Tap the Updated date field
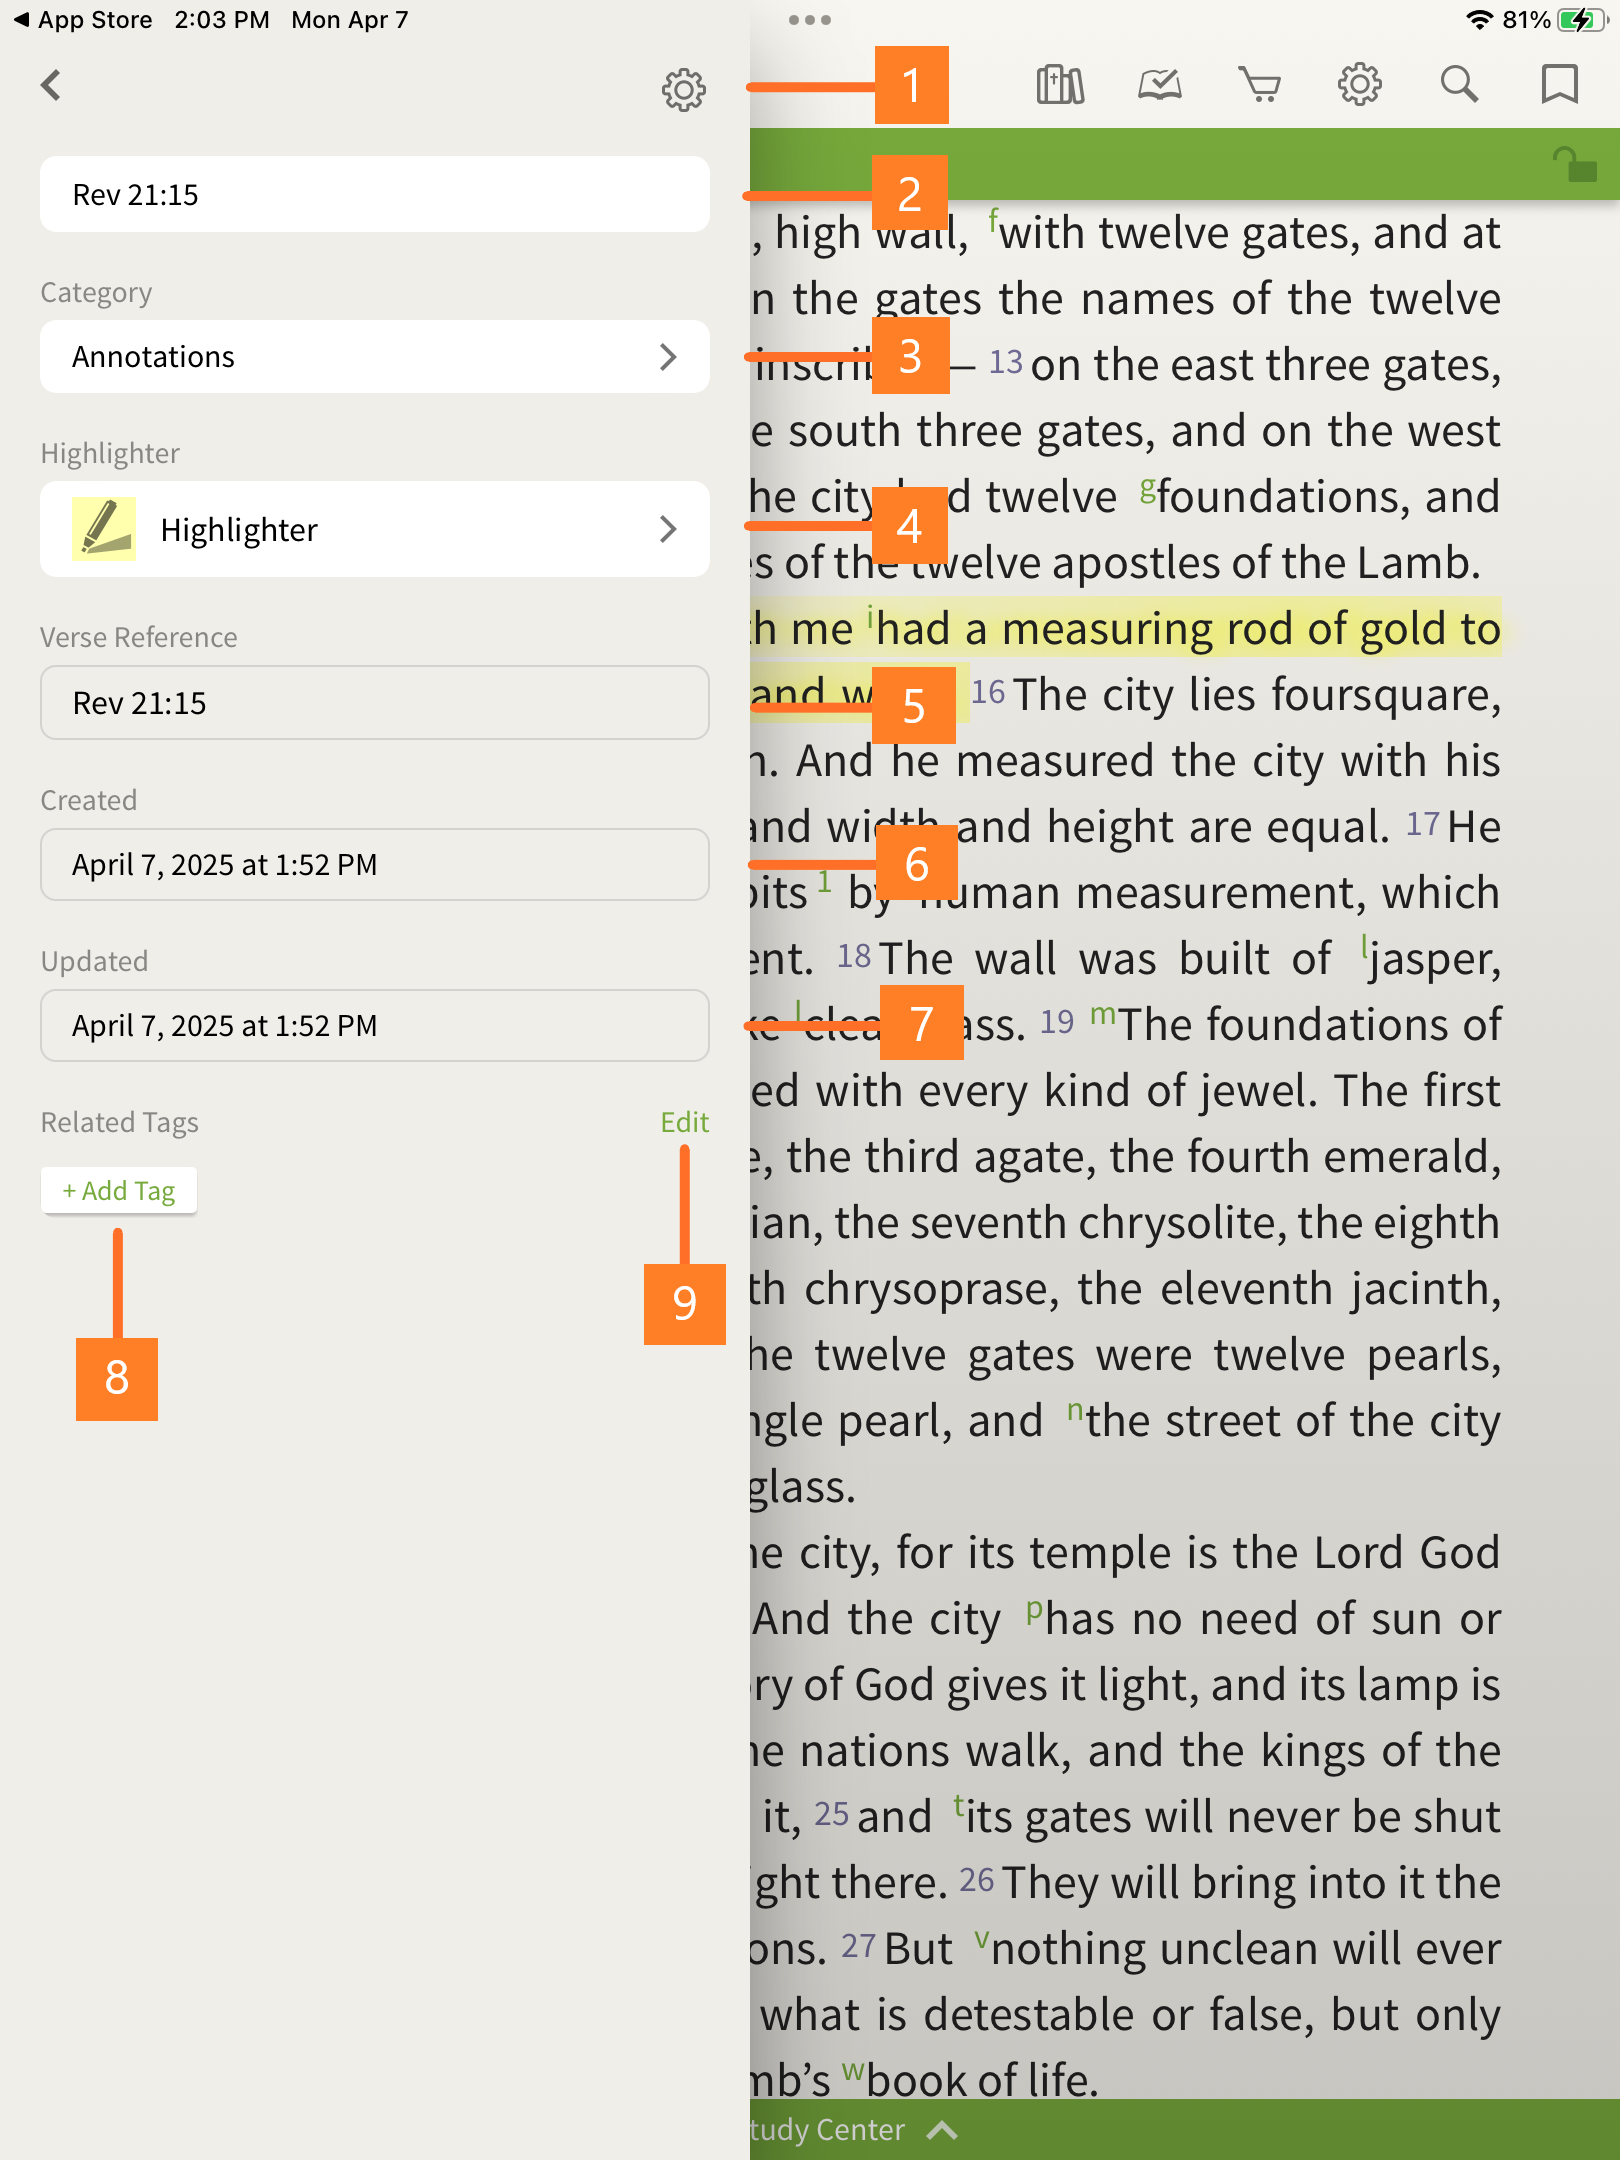Image resolution: width=1620 pixels, height=2160 pixels. pos(375,1026)
